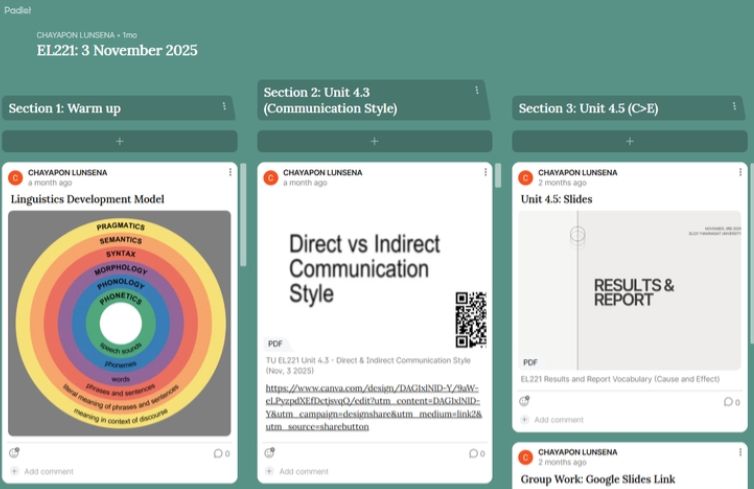The width and height of the screenshot is (754, 489).
Task: Open more actions on Linguistics Development Model post
Action: point(230,172)
